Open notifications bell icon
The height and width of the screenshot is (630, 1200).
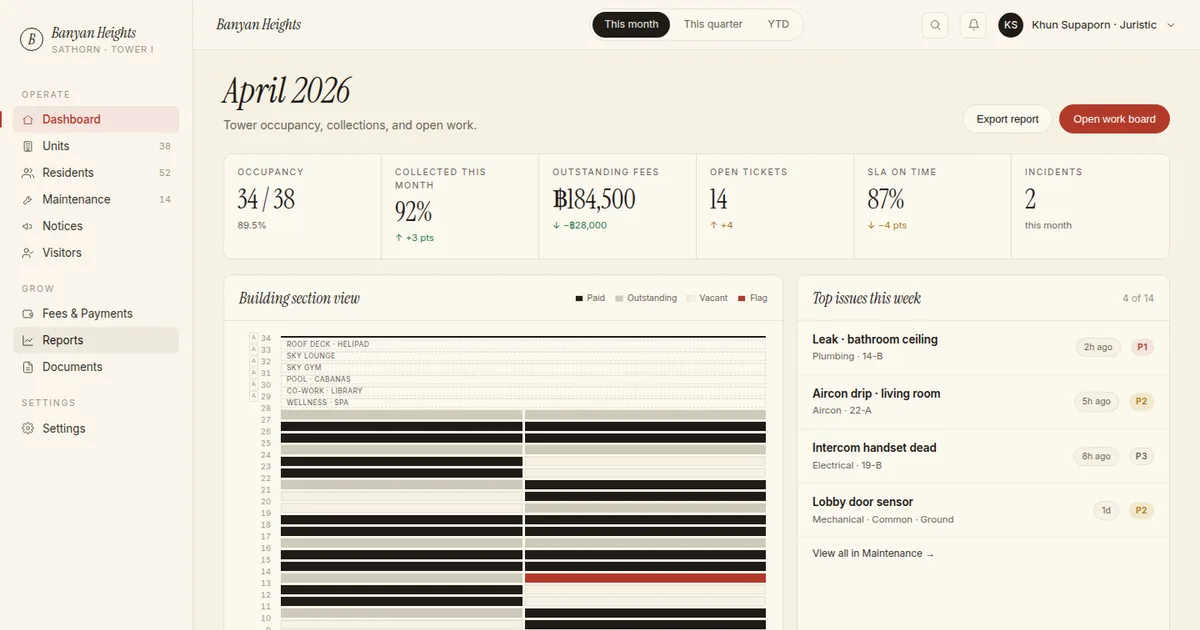coord(973,25)
